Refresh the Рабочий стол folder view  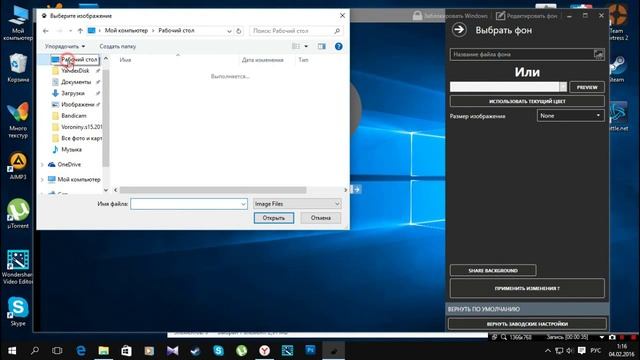(x=239, y=31)
